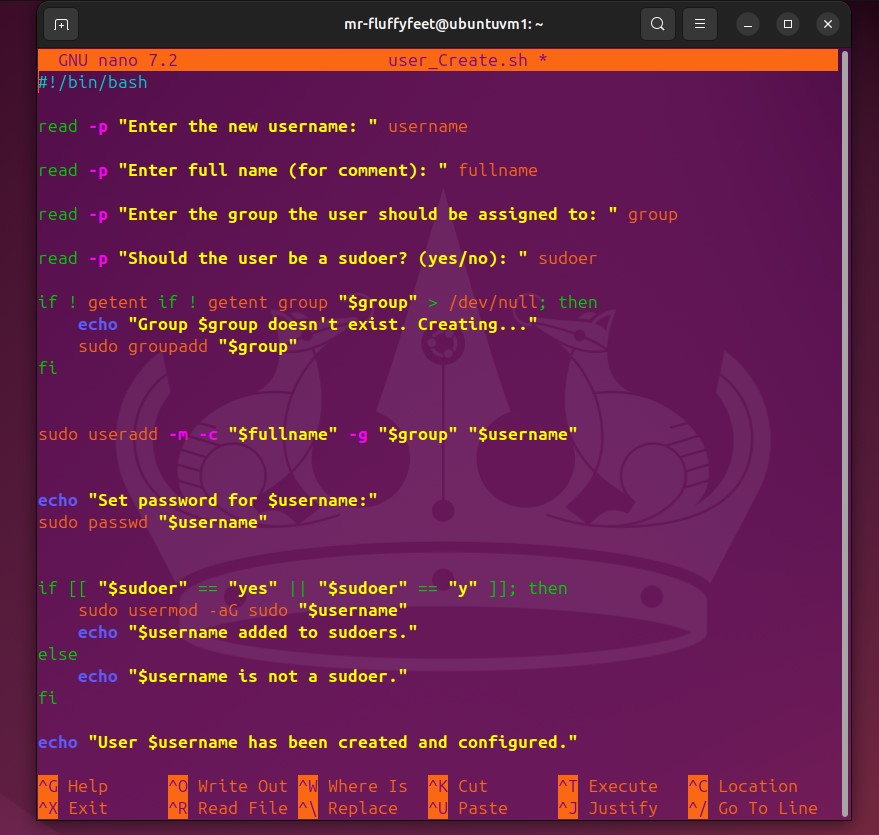Image resolution: width=879 pixels, height=835 pixels.
Task: Open the hamburger menu in title bar
Action: (x=700, y=24)
